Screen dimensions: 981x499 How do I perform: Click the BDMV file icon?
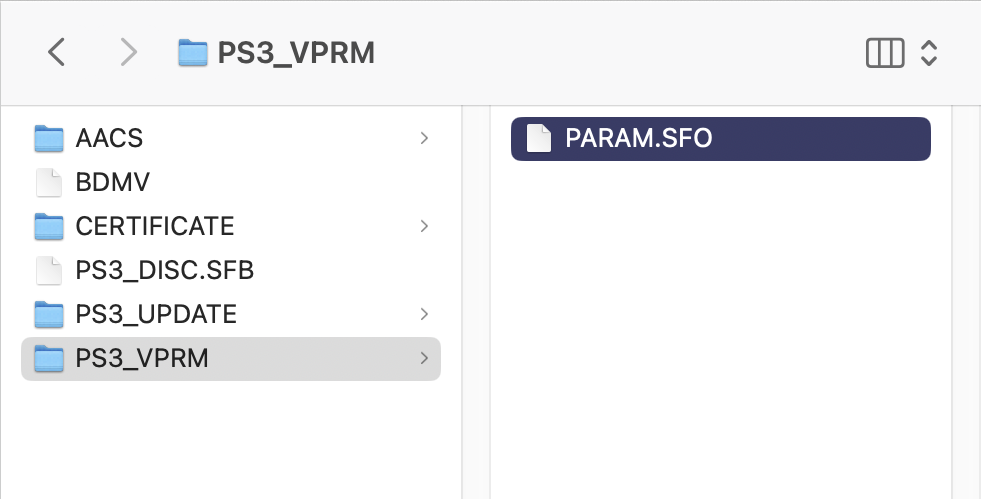(x=49, y=183)
